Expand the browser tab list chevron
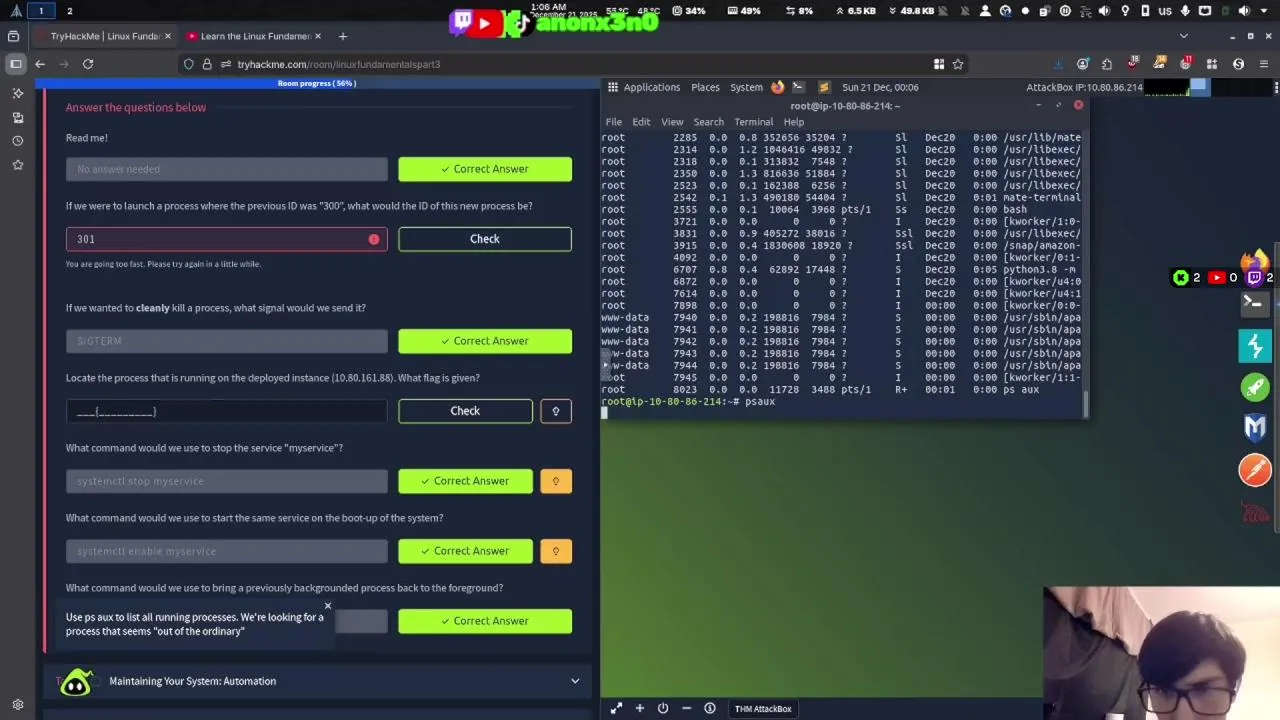 (1184, 36)
